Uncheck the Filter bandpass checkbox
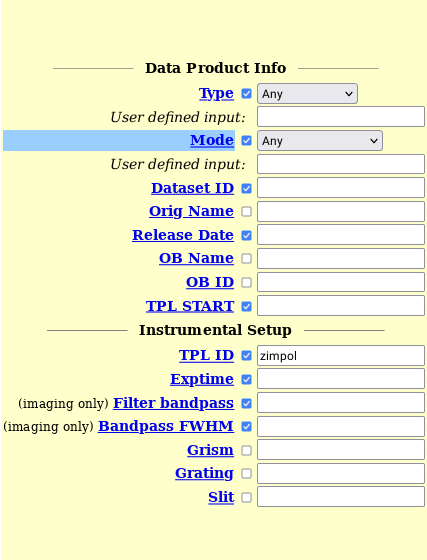This screenshot has width=427, height=560. click(246, 404)
